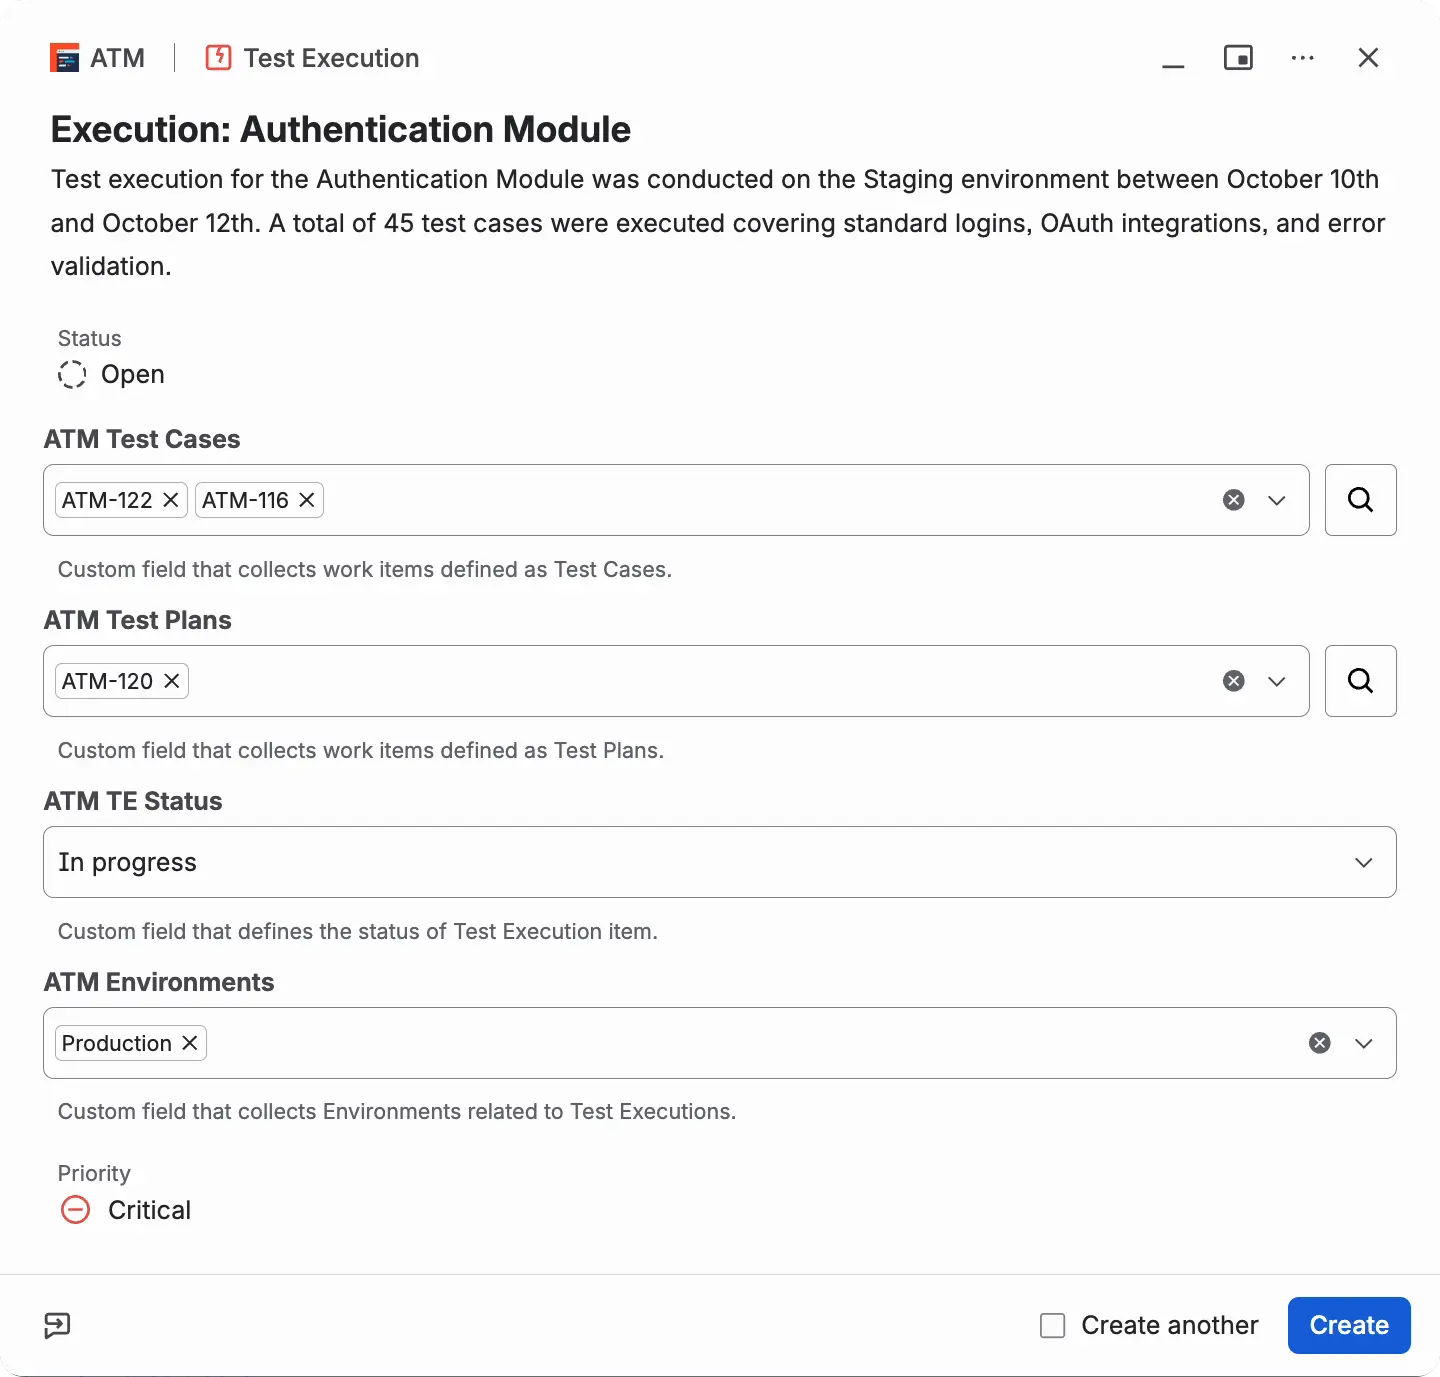Change the Open status value
The width and height of the screenshot is (1440, 1377).
point(133,374)
